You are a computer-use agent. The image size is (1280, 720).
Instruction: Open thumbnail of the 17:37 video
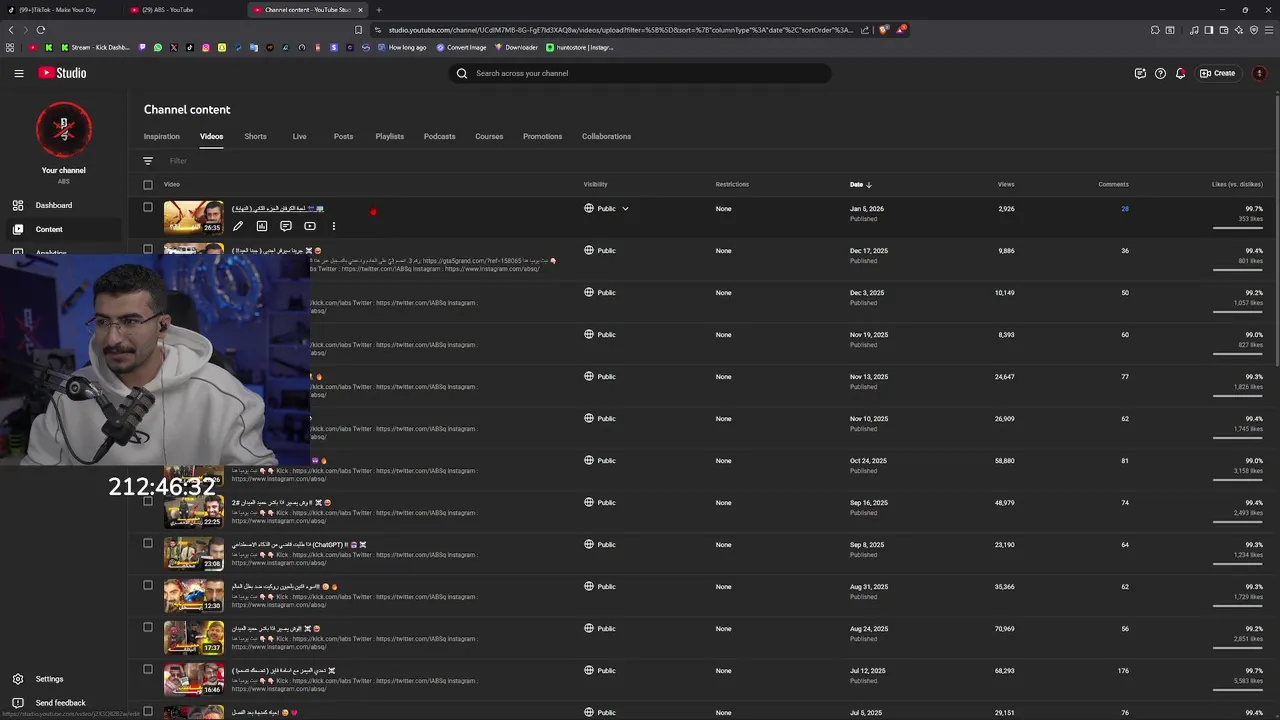pos(194,637)
